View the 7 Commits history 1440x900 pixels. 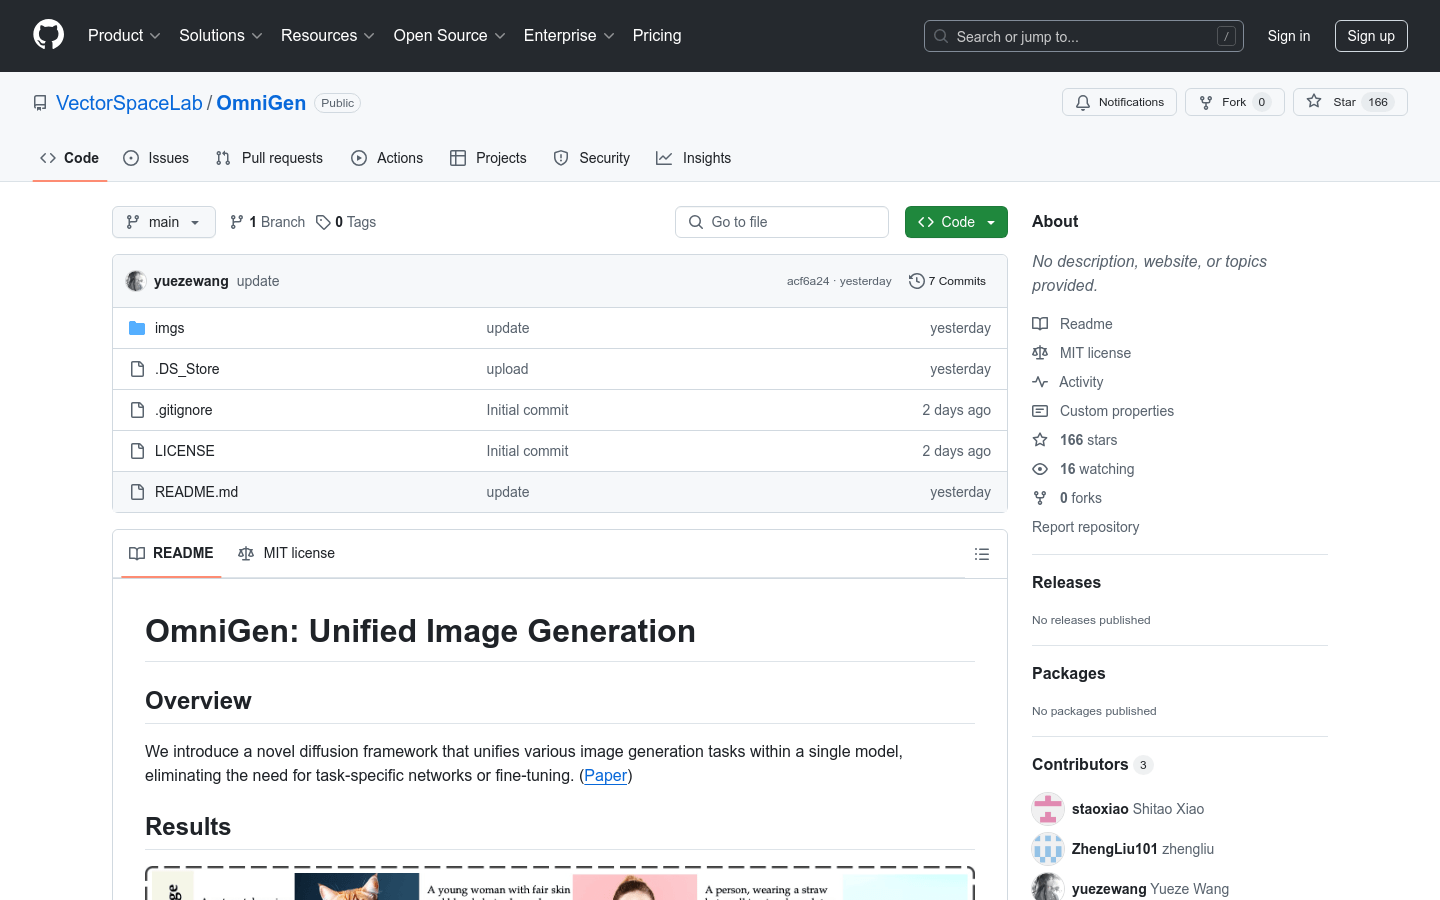(947, 281)
